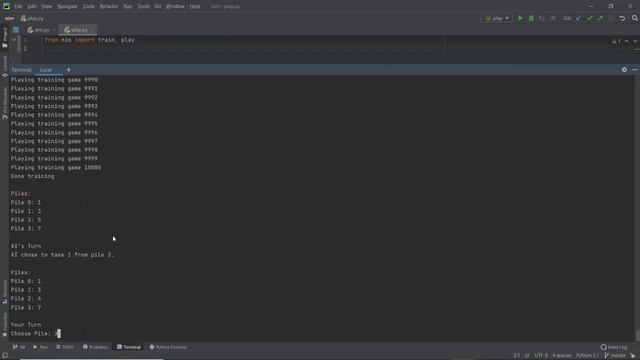The height and width of the screenshot is (360, 640).
Task: Open Project tool window from left sidebar
Action: (5, 38)
